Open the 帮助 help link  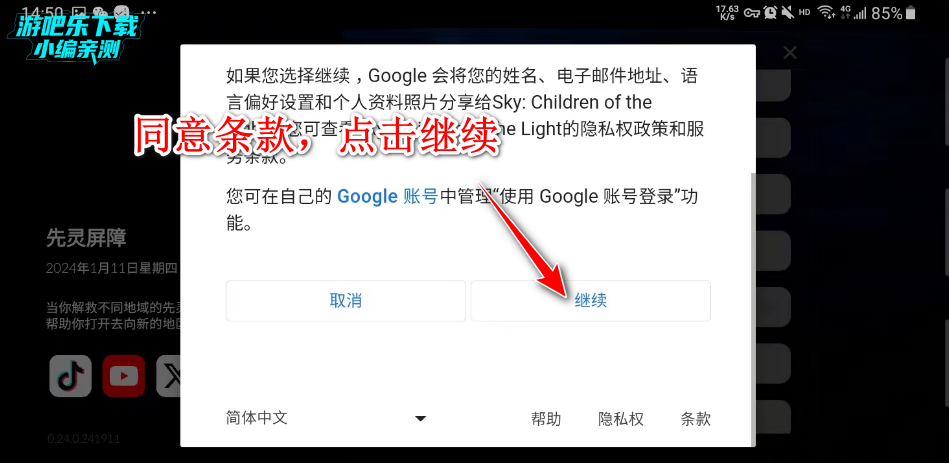(546, 419)
